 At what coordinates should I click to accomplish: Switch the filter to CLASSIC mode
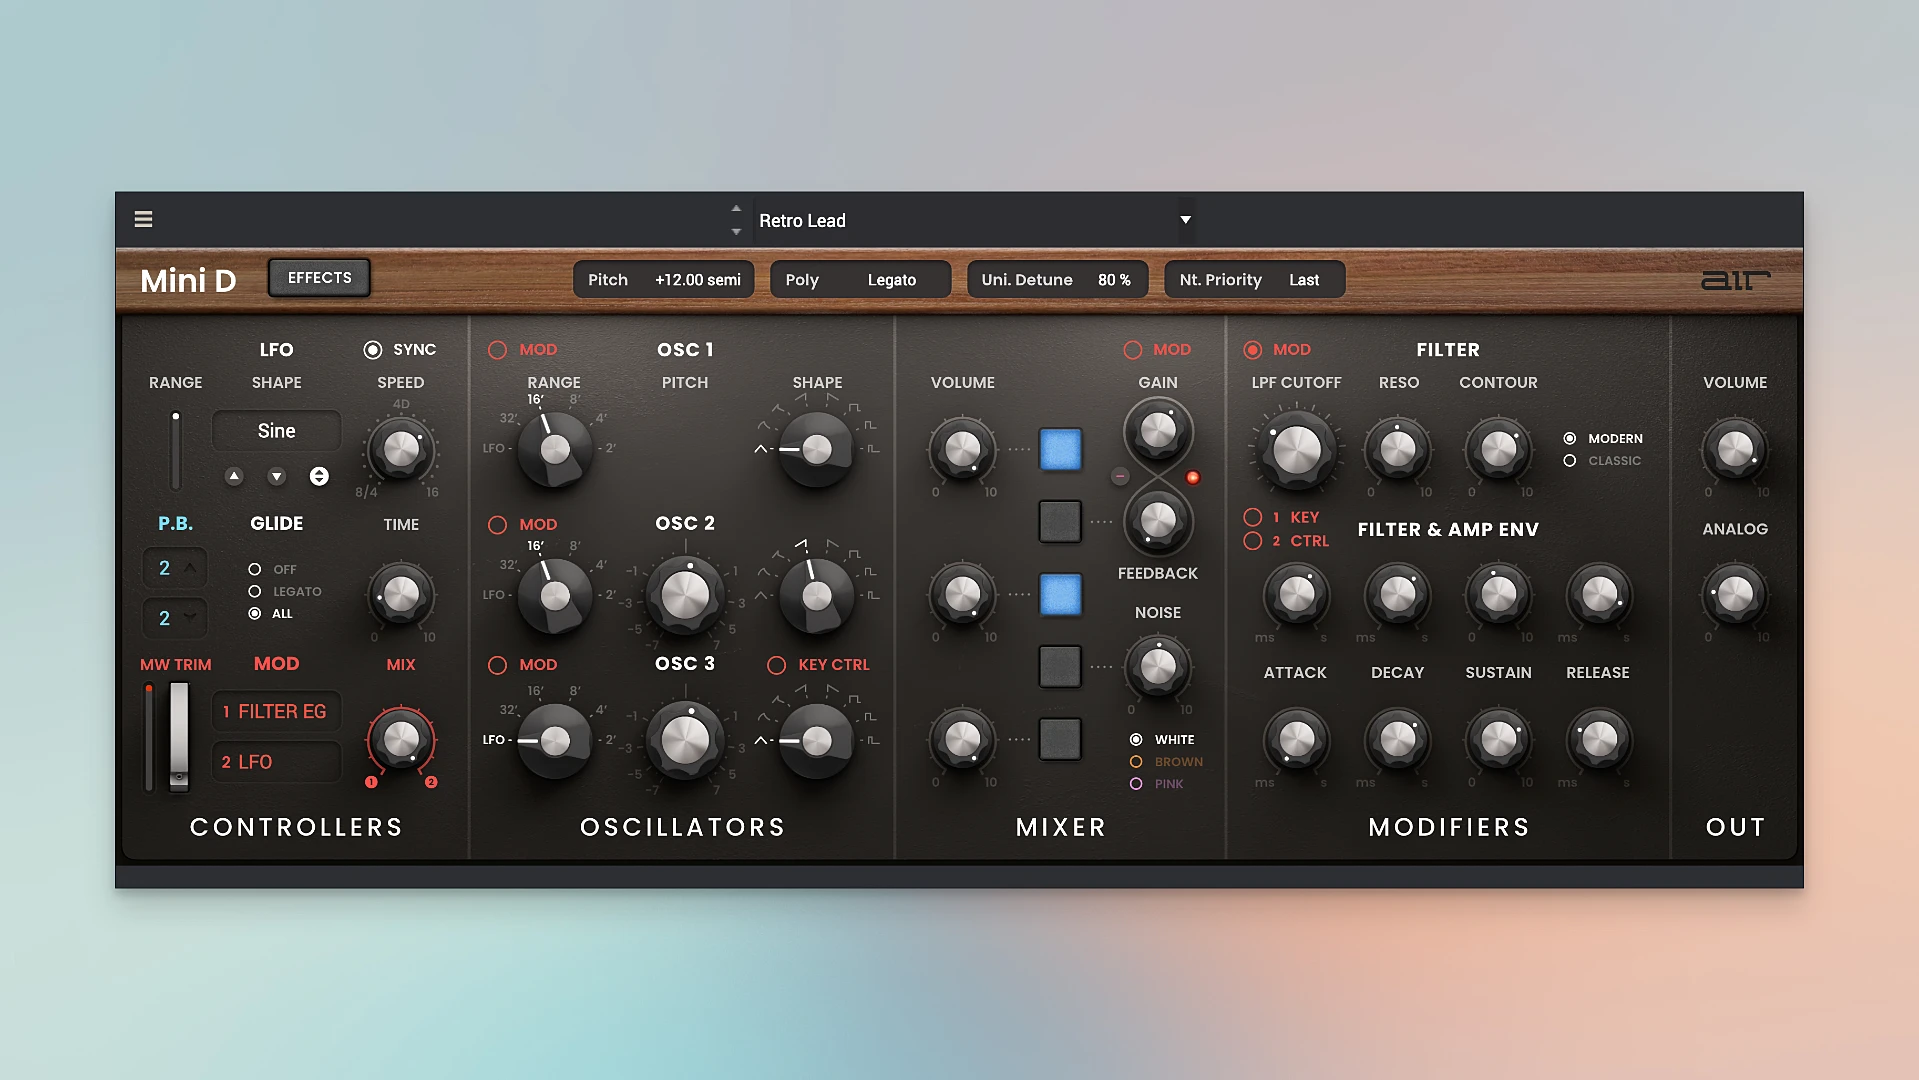[1570, 460]
